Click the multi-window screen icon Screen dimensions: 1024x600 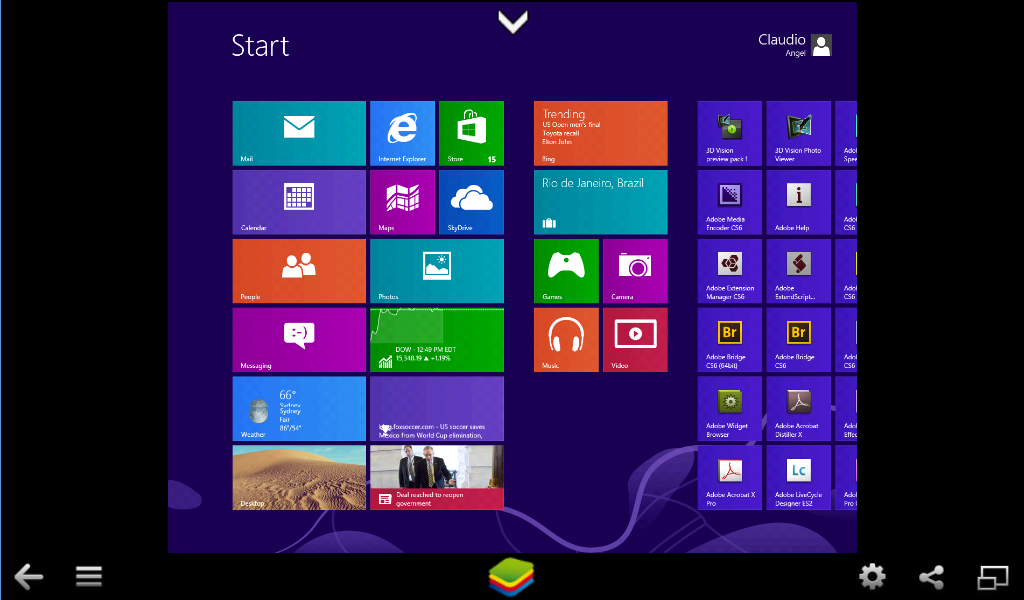[x=993, y=577]
